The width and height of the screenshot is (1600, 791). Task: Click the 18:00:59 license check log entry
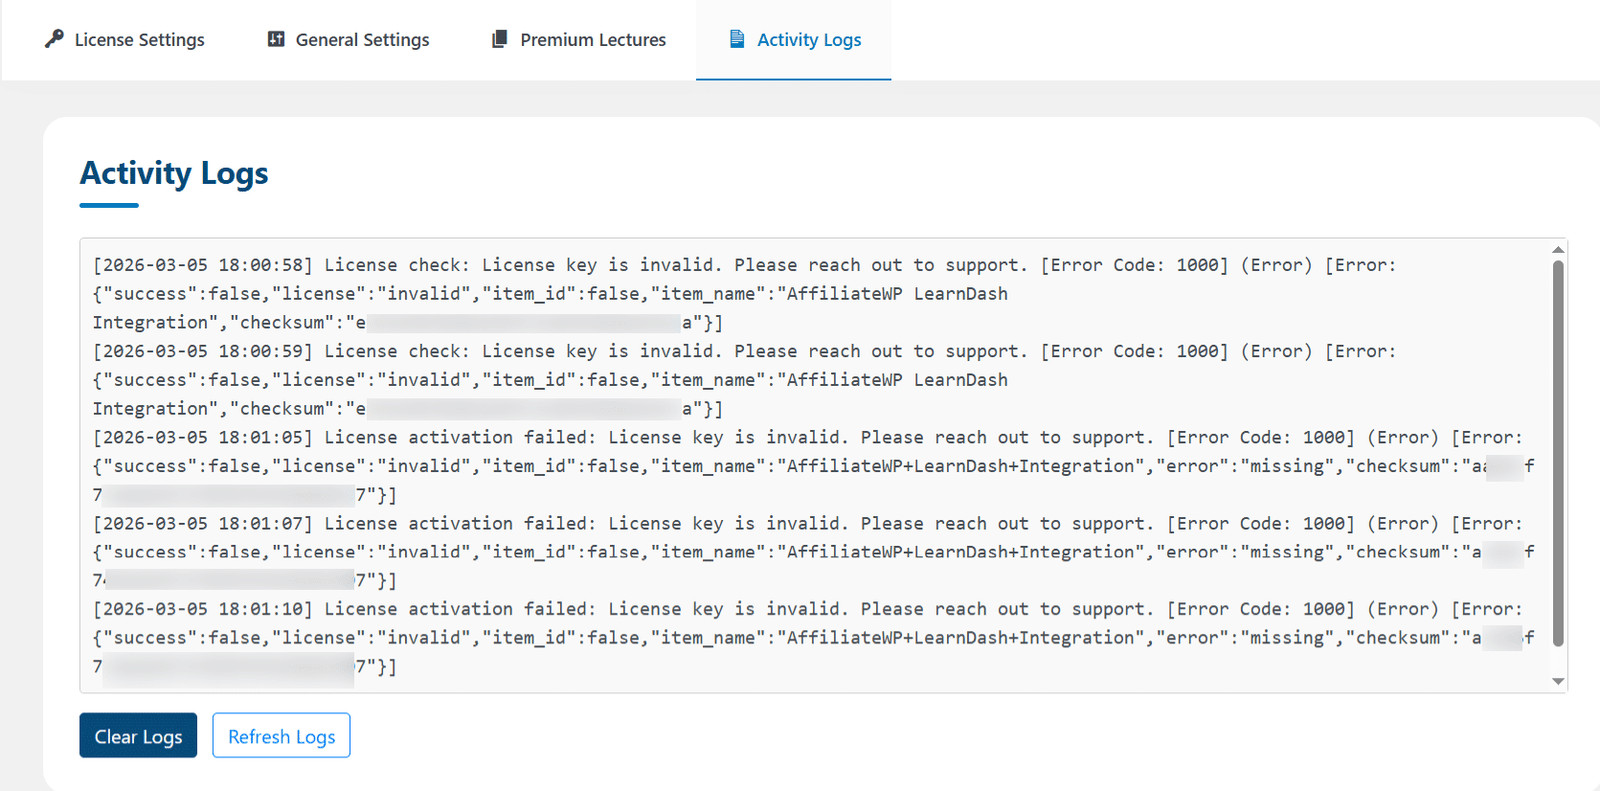(x=744, y=380)
